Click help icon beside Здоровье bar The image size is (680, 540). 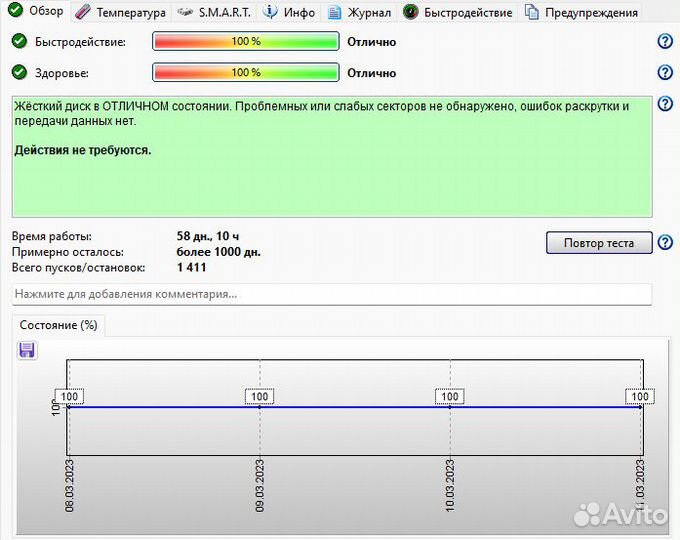point(665,72)
